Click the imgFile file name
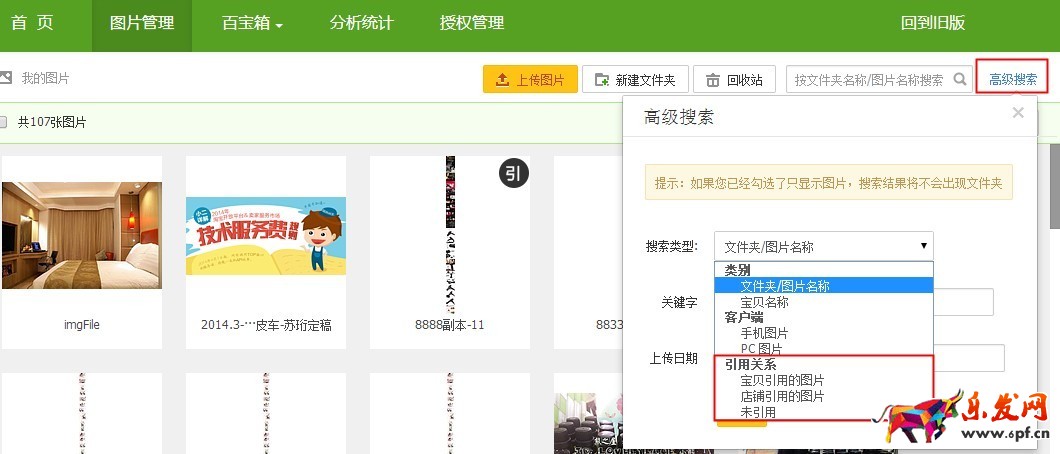 (x=81, y=325)
